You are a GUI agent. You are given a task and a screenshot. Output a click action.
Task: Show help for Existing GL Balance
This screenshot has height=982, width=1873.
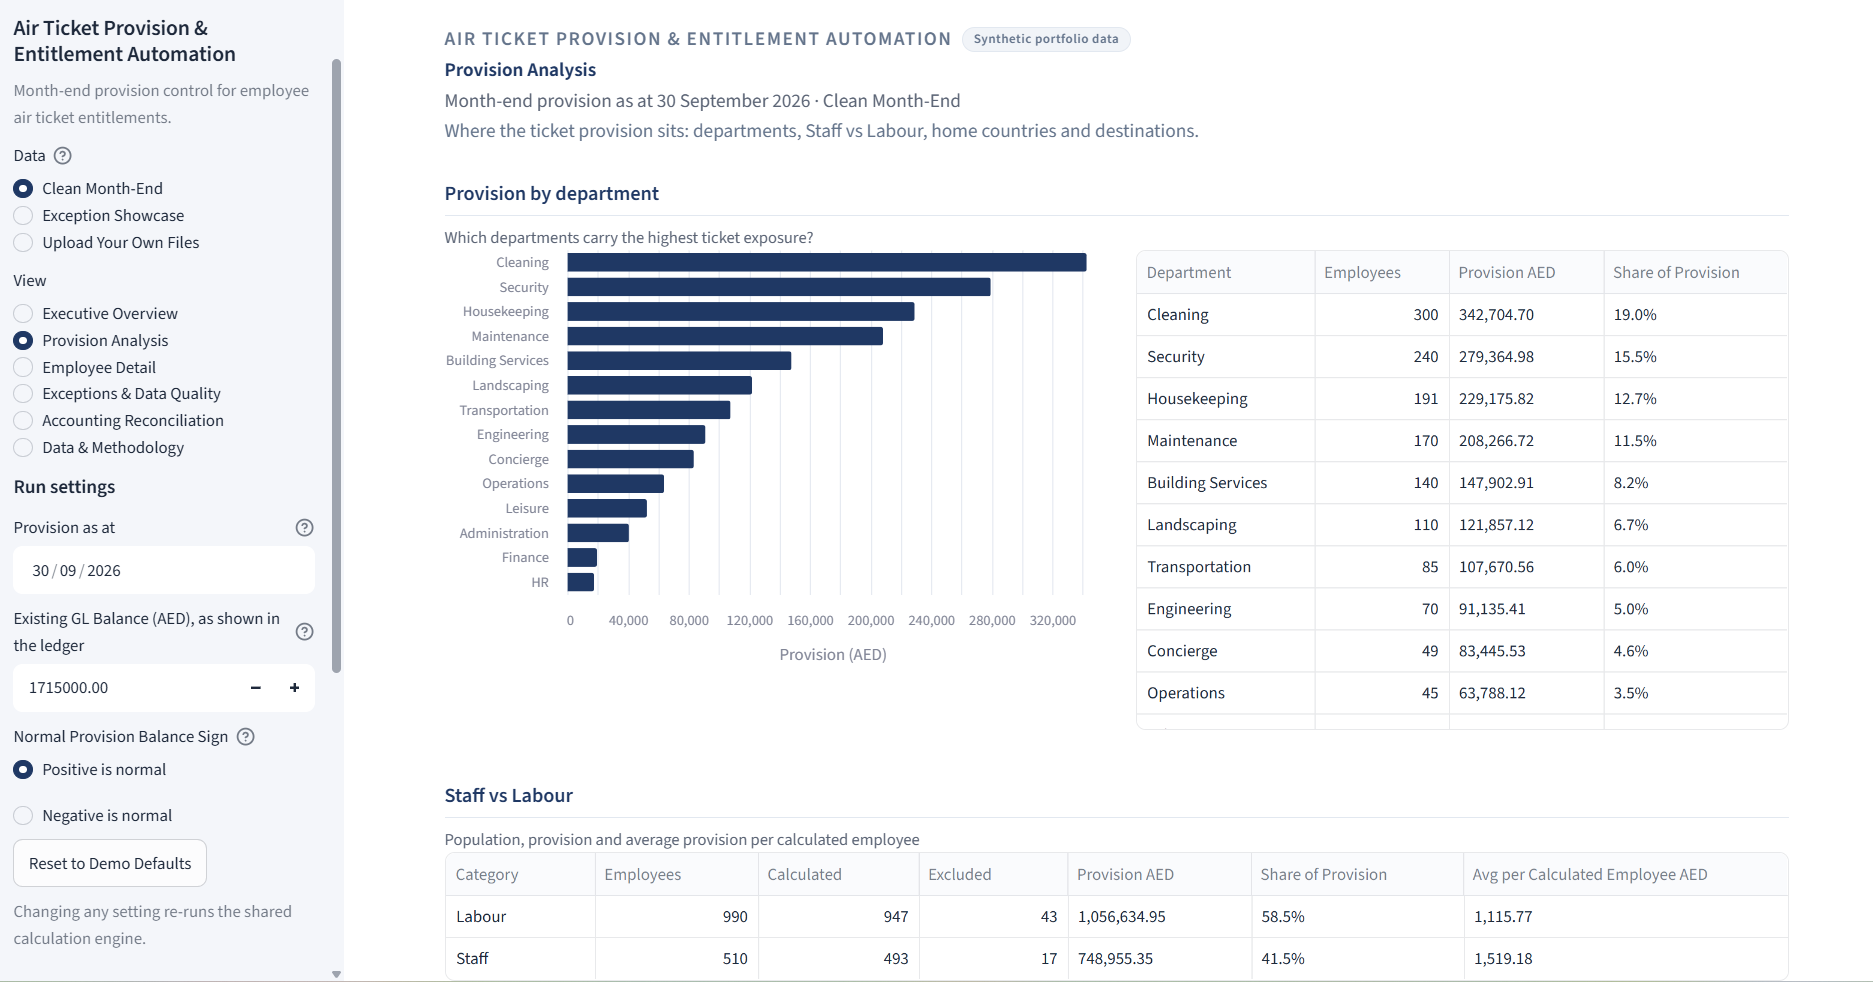pos(305,632)
